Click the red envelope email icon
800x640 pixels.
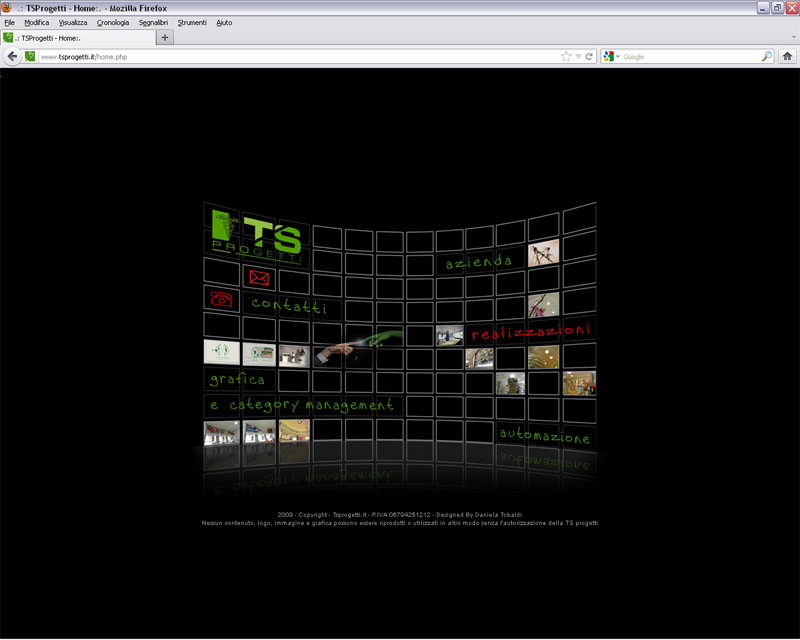click(x=259, y=277)
